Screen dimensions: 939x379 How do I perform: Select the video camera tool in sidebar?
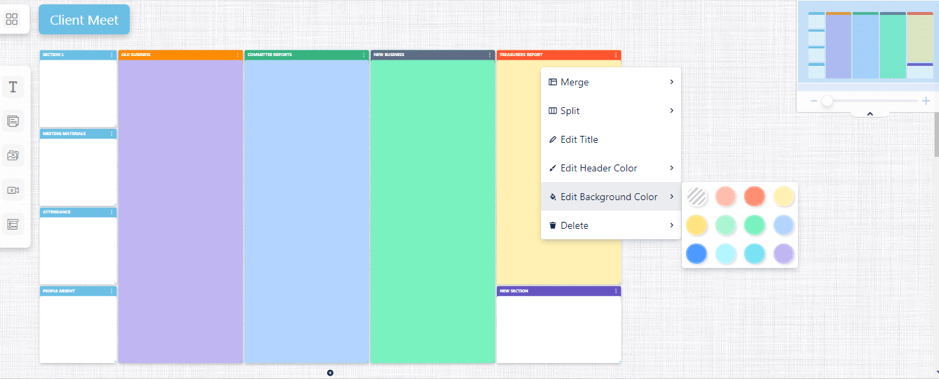[x=13, y=190]
